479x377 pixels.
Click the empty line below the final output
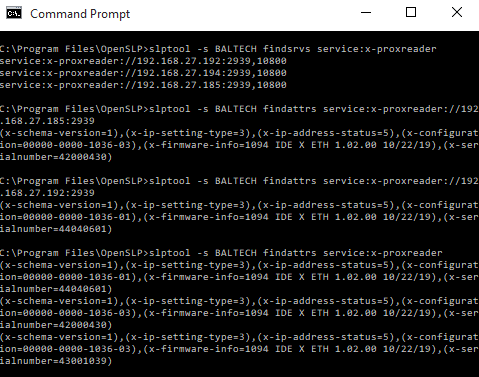click(239, 372)
